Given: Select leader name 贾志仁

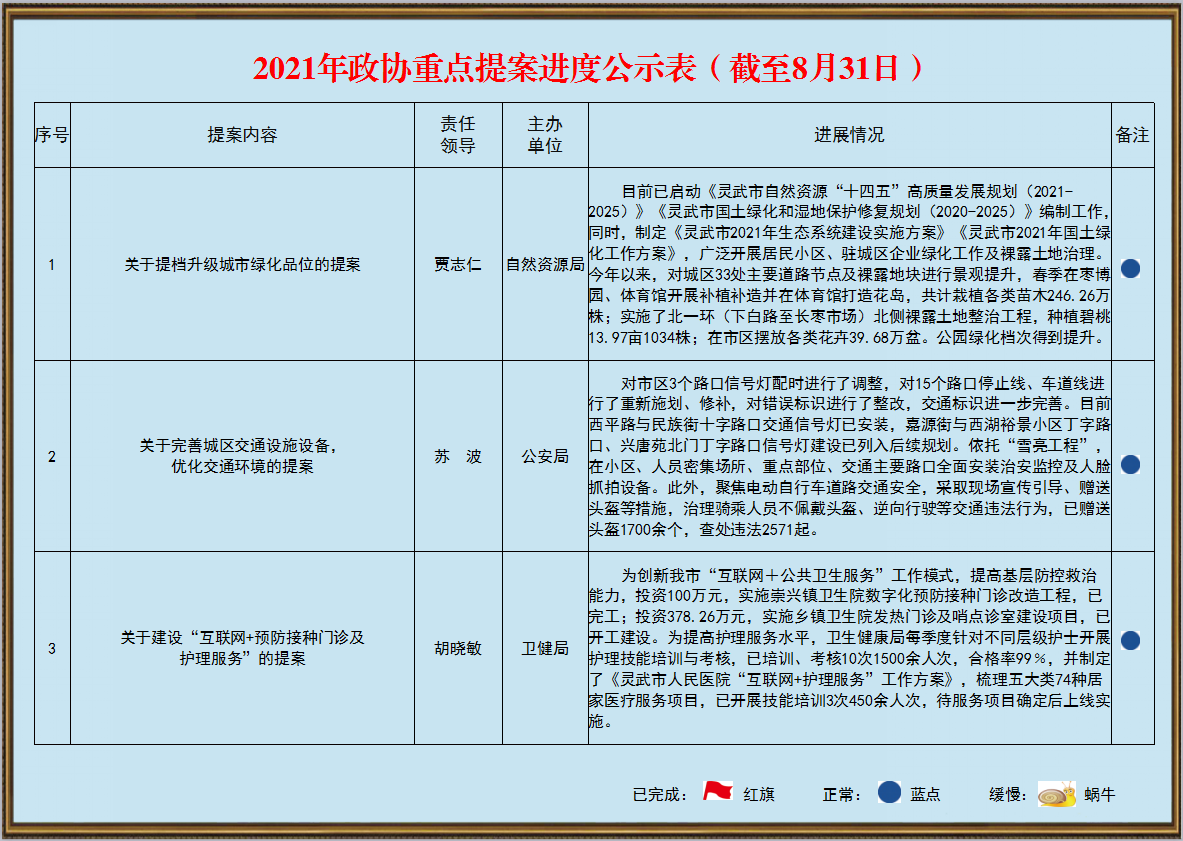Looking at the screenshot, I should click(x=458, y=264).
